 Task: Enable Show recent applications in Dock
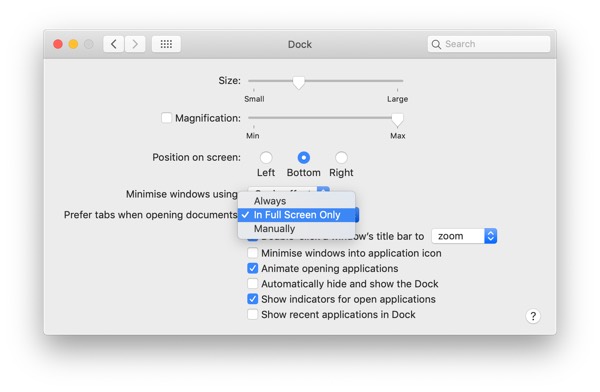pyautogui.click(x=253, y=314)
